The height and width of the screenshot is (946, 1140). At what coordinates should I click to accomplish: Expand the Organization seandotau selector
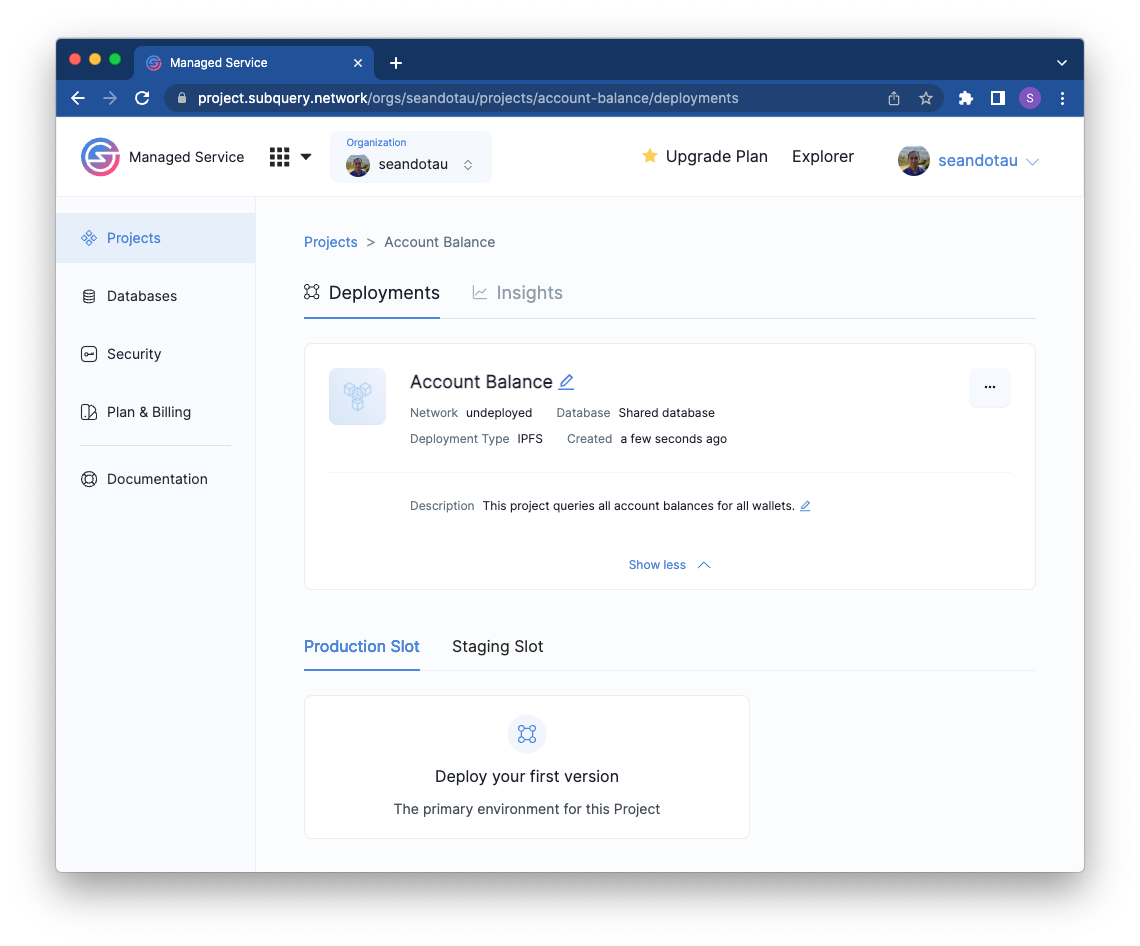[x=411, y=157]
